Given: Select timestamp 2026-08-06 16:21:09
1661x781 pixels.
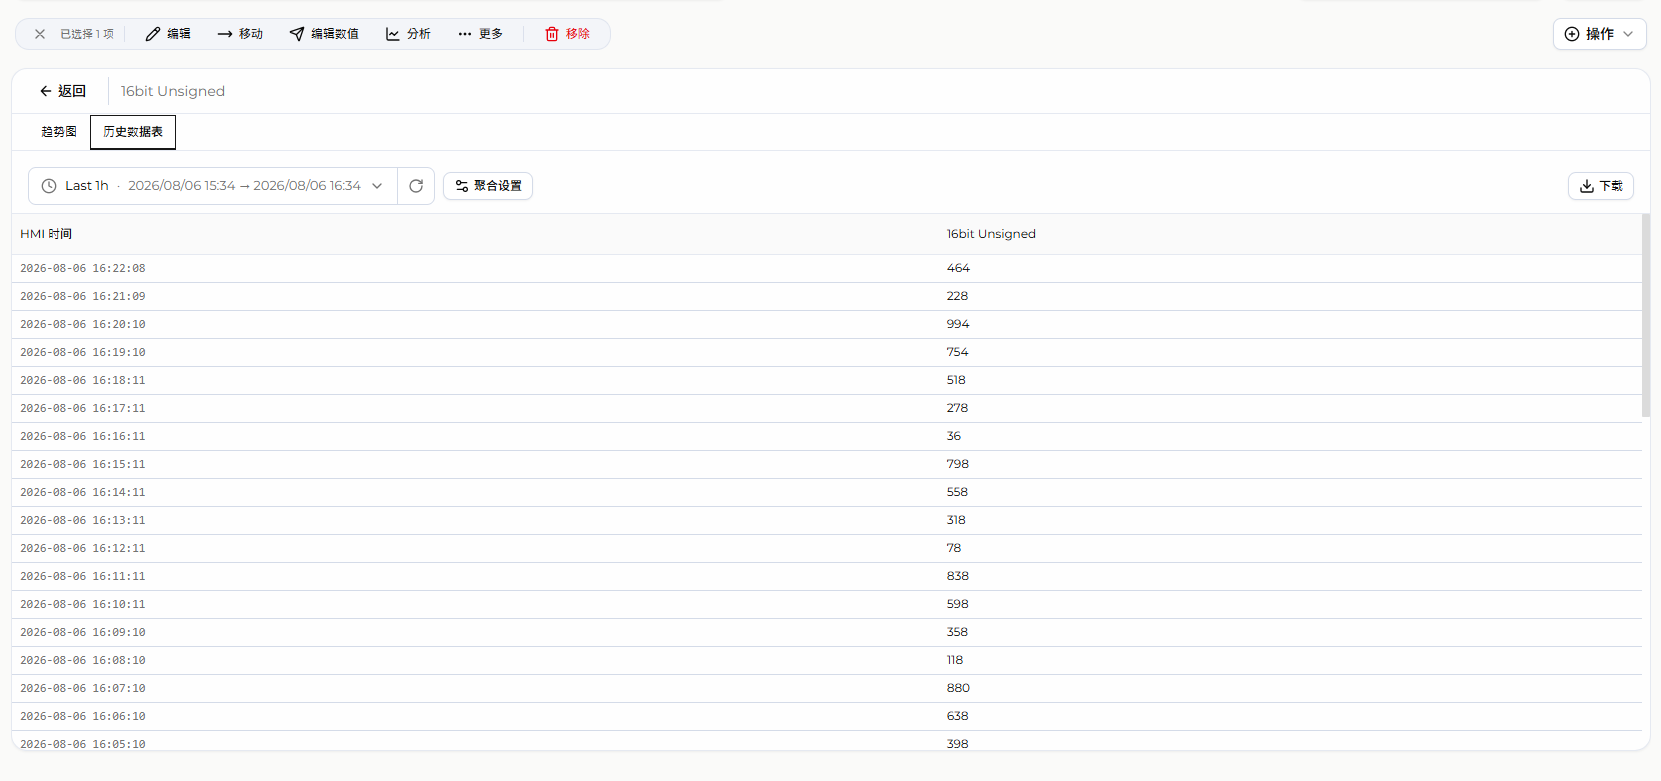Looking at the screenshot, I should pos(83,296).
